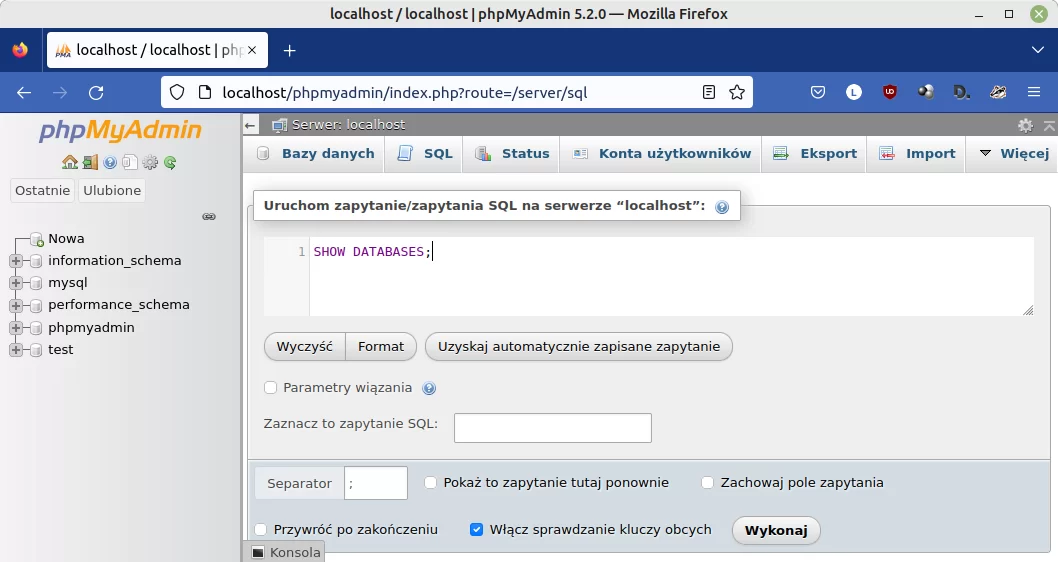The image size is (1058, 562).
Task: Click the Wyczyść button
Action: pyautogui.click(x=305, y=347)
